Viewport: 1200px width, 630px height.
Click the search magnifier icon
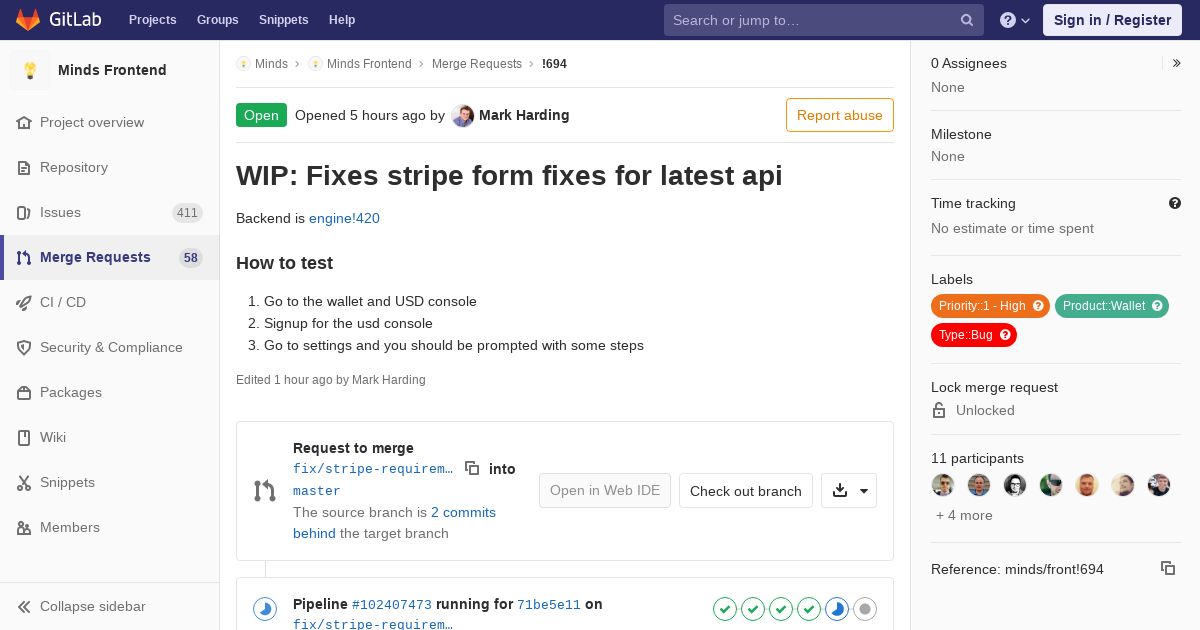pyautogui.click(x=967, y=20)
